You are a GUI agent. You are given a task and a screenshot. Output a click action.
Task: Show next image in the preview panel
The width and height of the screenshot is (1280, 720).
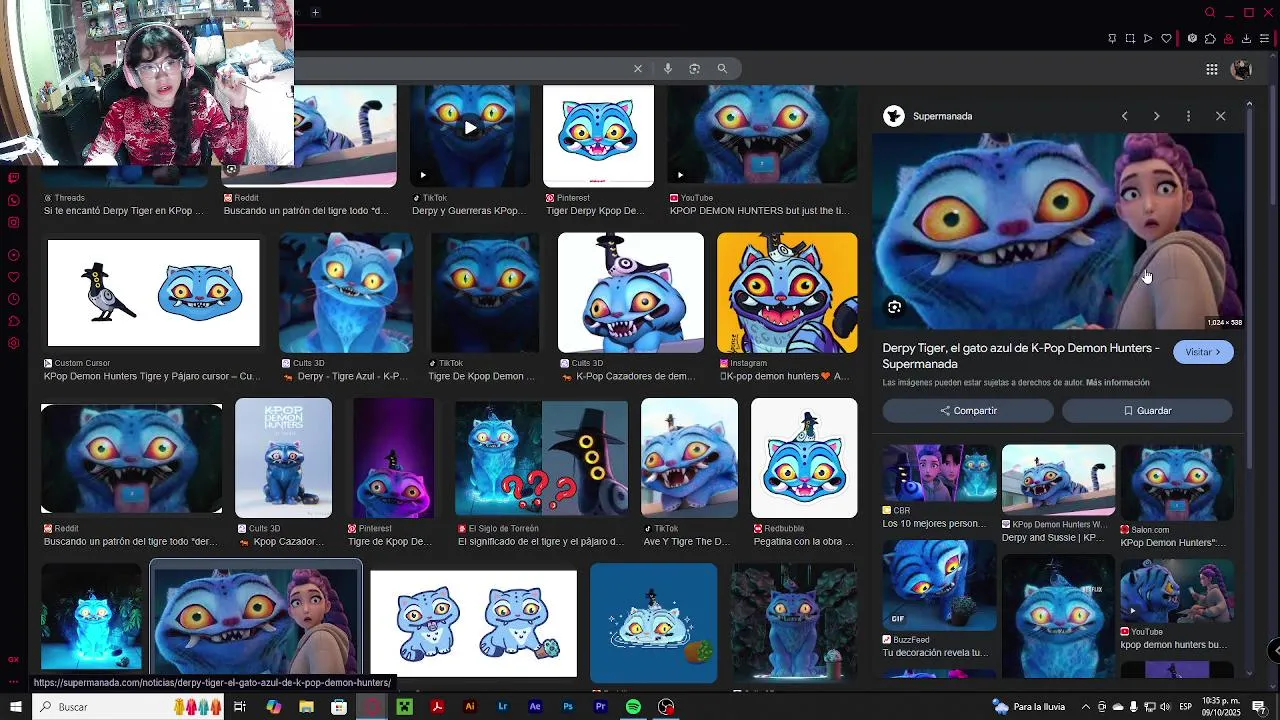click(x=1156, y=116)
